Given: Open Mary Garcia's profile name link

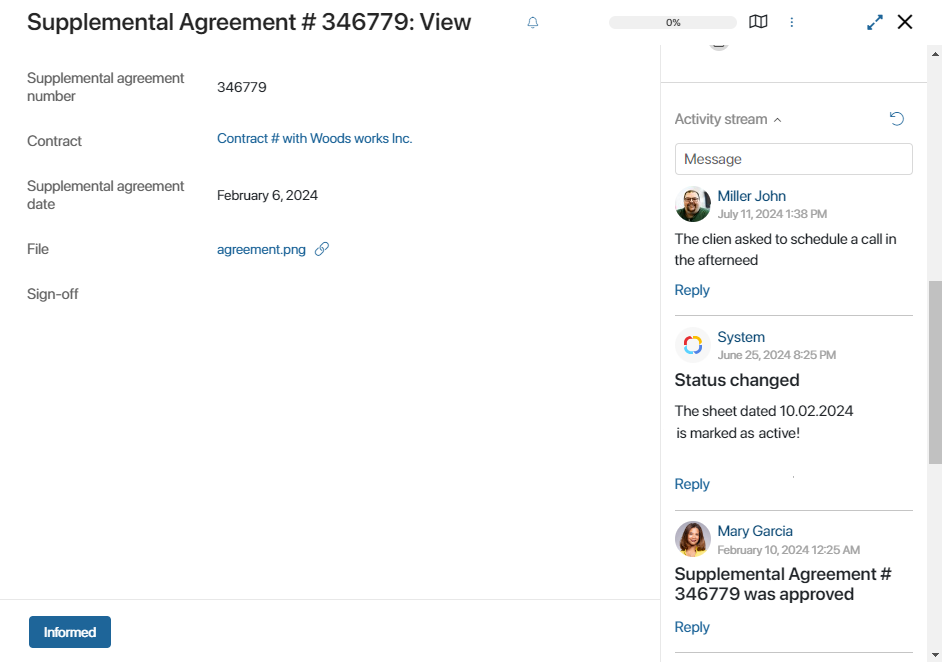Looking at the screenshot, I should point(755,531).
